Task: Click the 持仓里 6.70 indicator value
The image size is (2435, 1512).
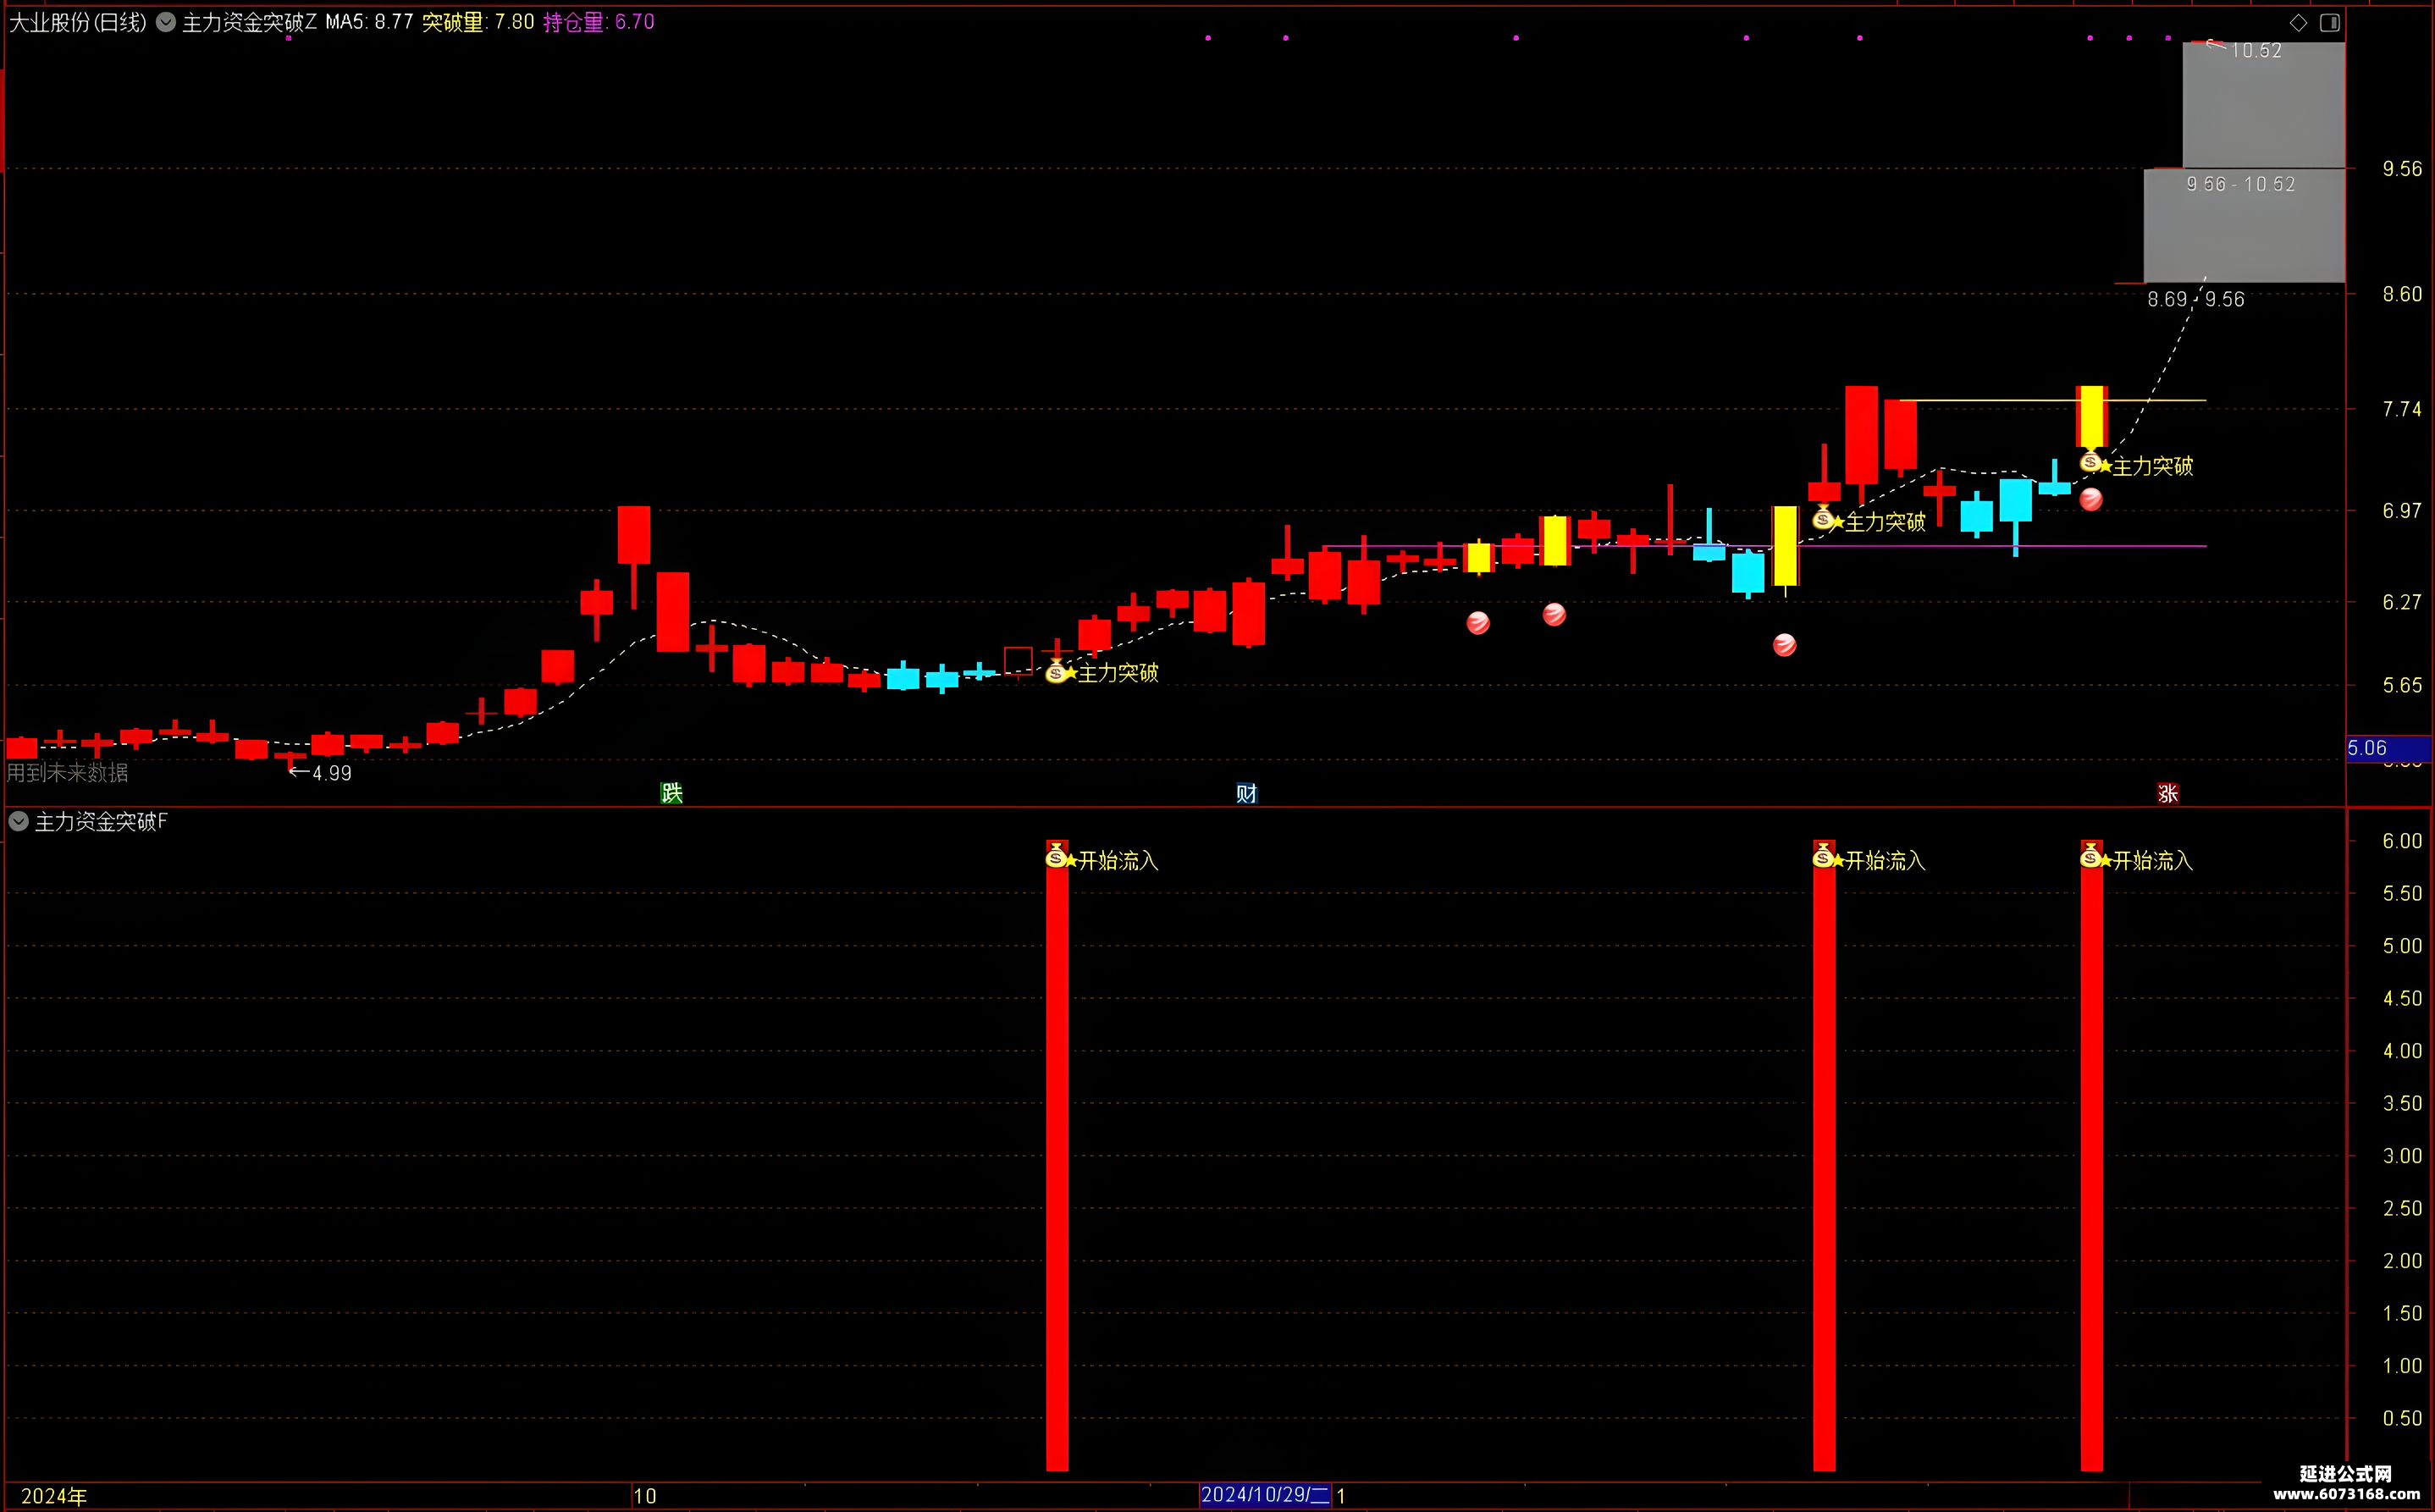Action: (599, 22)
